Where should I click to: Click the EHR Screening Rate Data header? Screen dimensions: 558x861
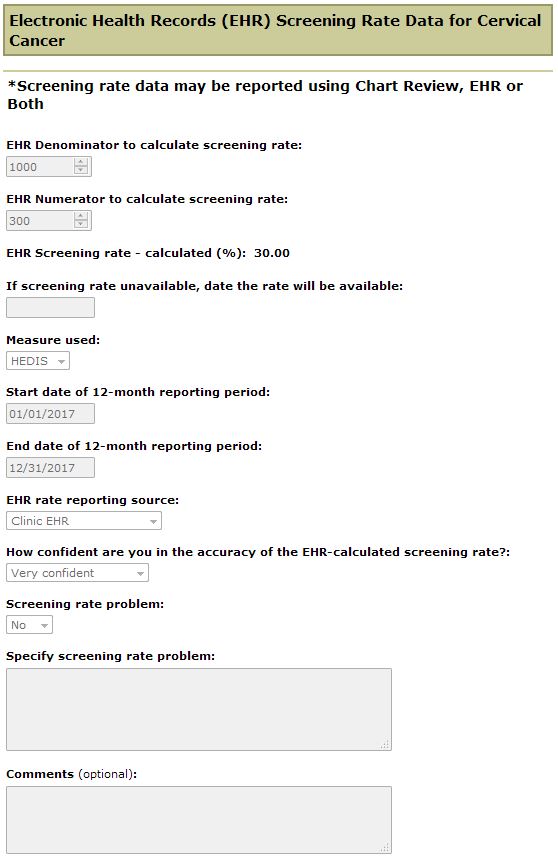click(278, 30)
